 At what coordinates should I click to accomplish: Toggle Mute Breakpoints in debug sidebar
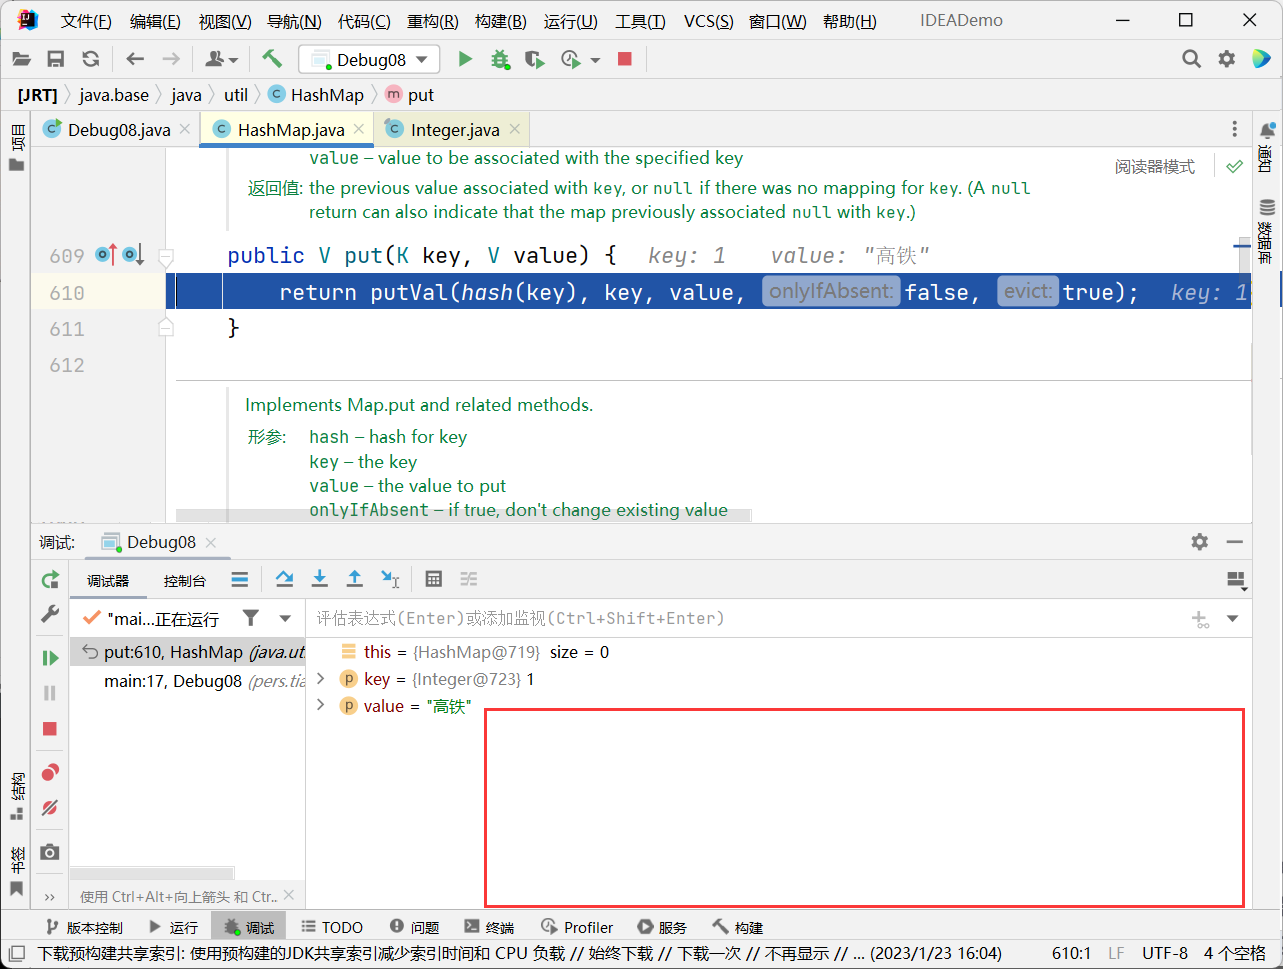49,808
